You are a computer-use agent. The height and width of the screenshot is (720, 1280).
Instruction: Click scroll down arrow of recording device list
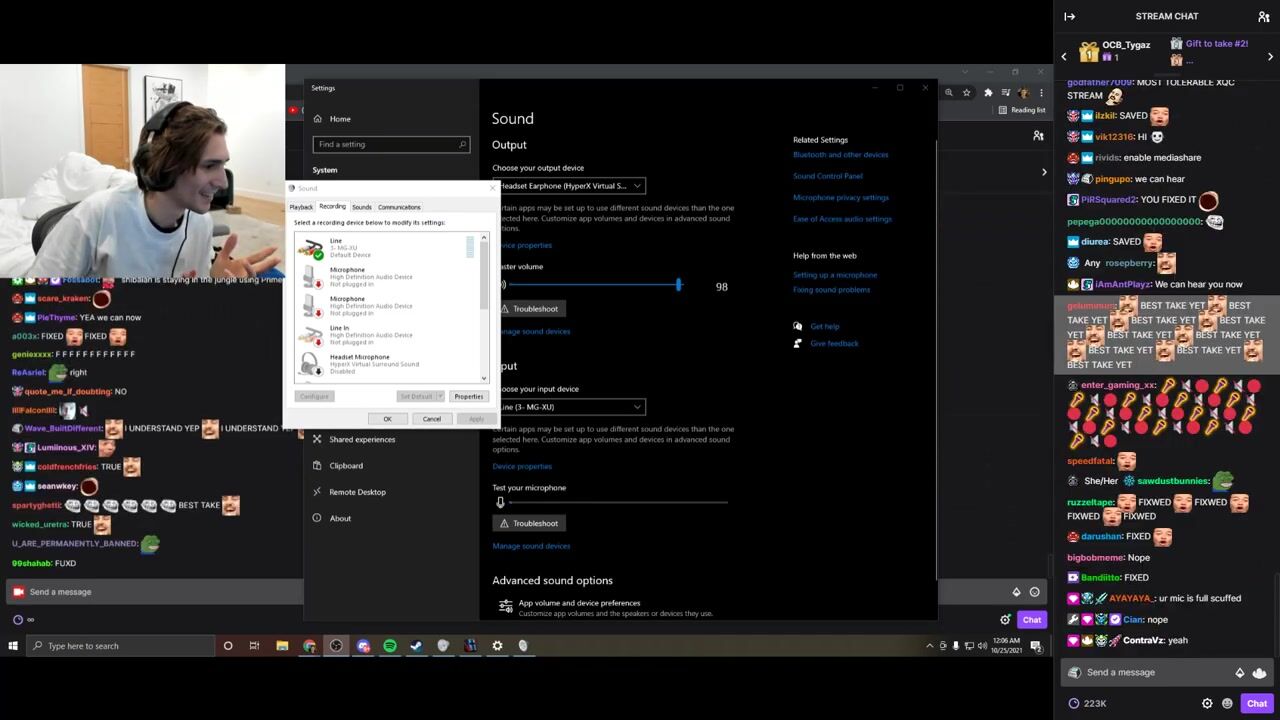tap(484, 378)
